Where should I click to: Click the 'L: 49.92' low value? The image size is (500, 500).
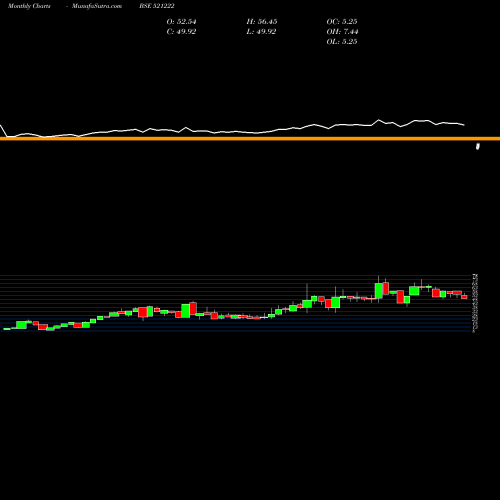coord(261,32)
